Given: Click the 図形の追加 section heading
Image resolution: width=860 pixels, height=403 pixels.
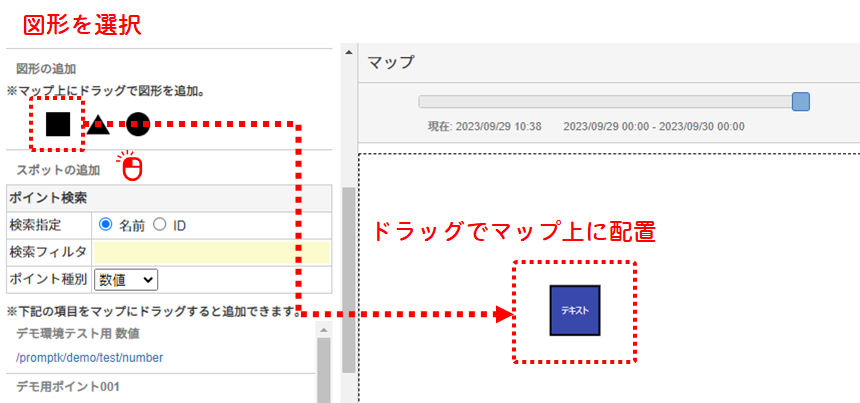Looking at the screenshot, I should point(46,69).
